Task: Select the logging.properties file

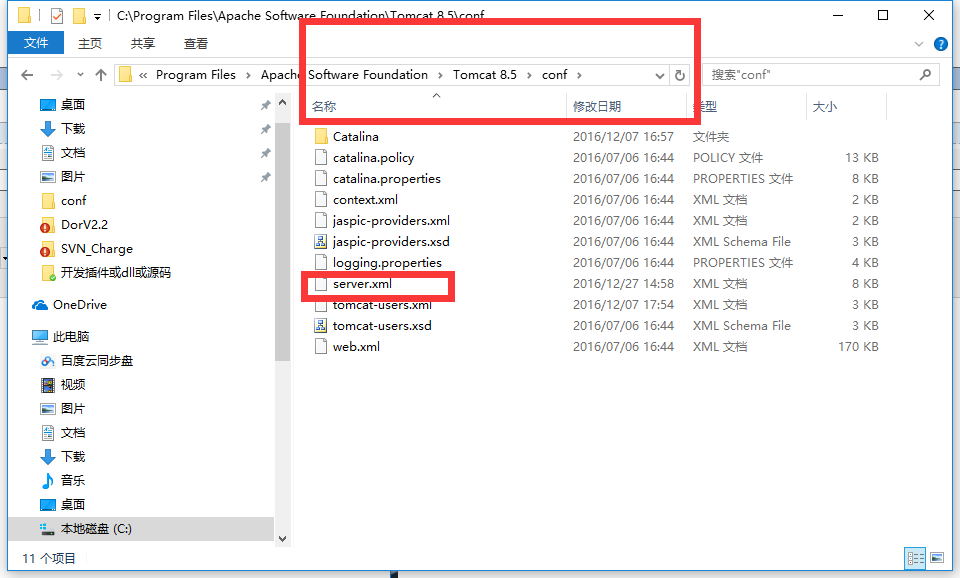Action: (388, 263)
